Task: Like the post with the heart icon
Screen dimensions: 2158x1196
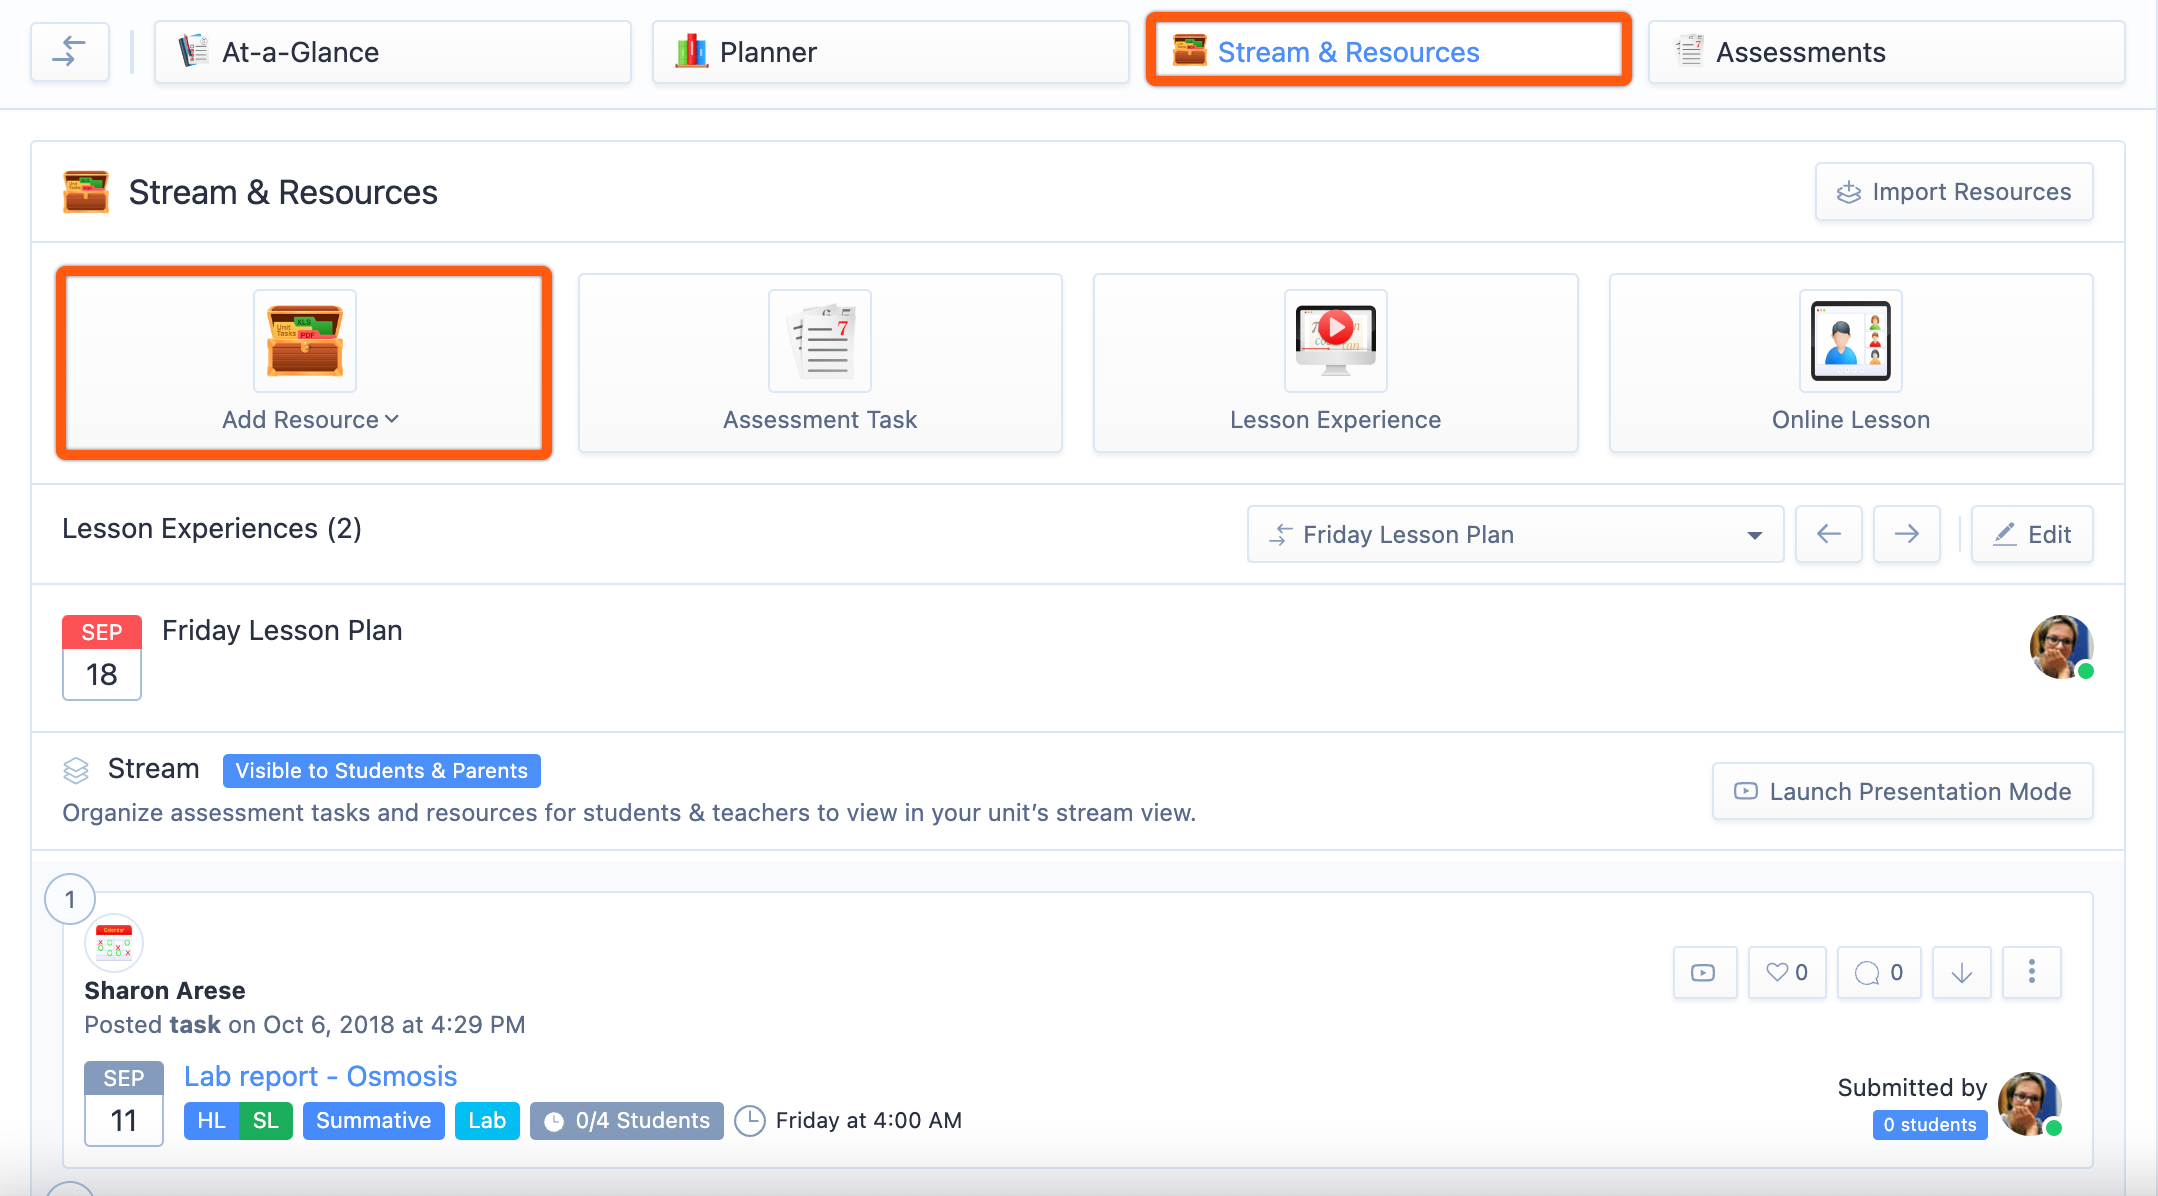Action: pos(1786,972)
